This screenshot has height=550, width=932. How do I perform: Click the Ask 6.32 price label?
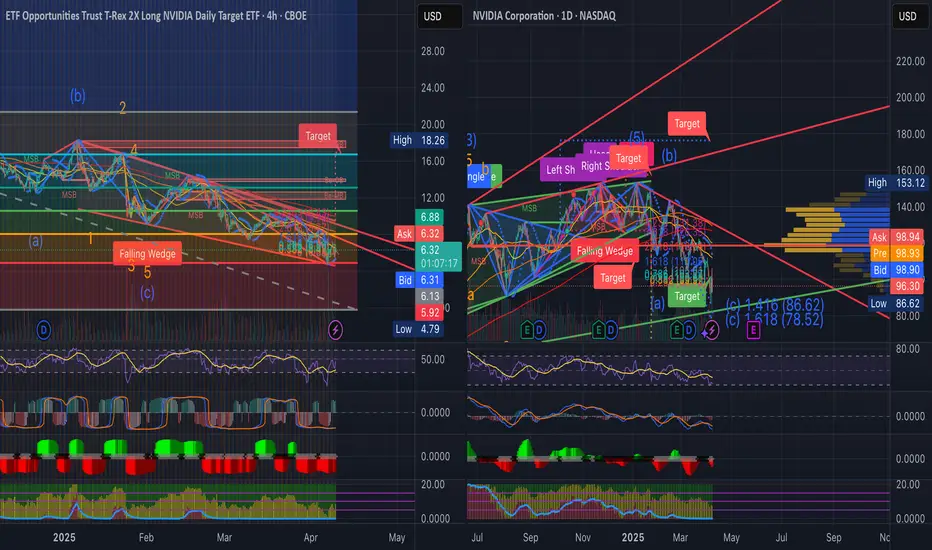tap(420, 234)
